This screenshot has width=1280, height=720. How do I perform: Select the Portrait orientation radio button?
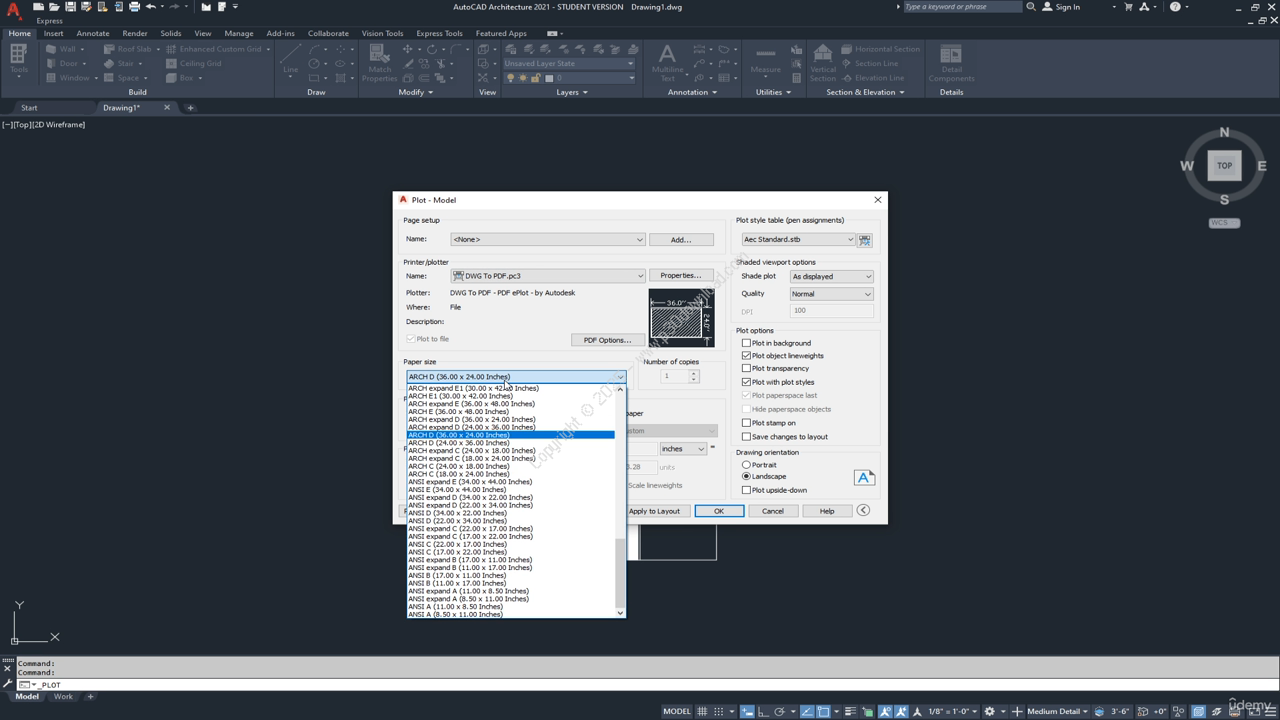[x=746, y=465]
